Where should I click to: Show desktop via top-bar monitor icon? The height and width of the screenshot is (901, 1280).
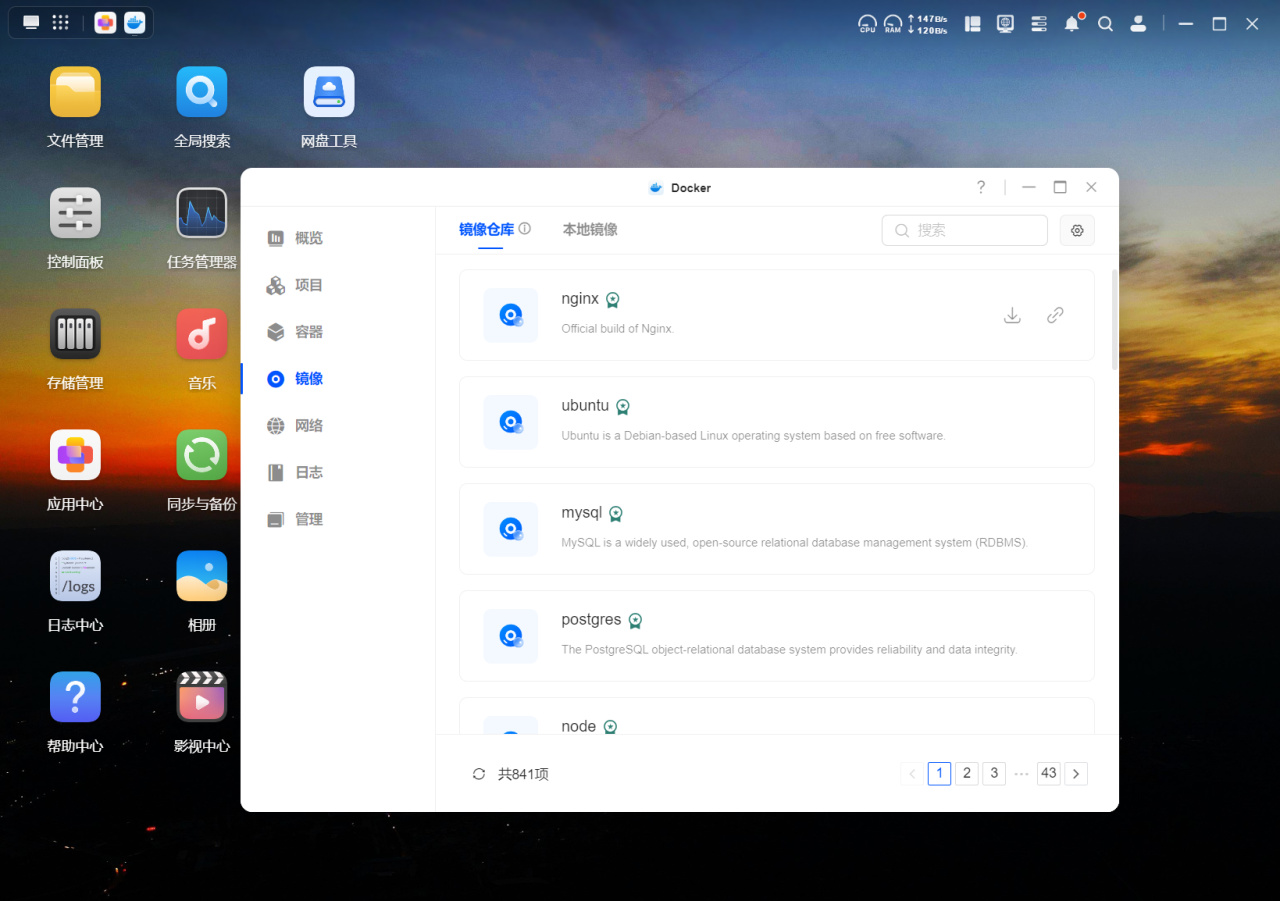pos(32,23)
